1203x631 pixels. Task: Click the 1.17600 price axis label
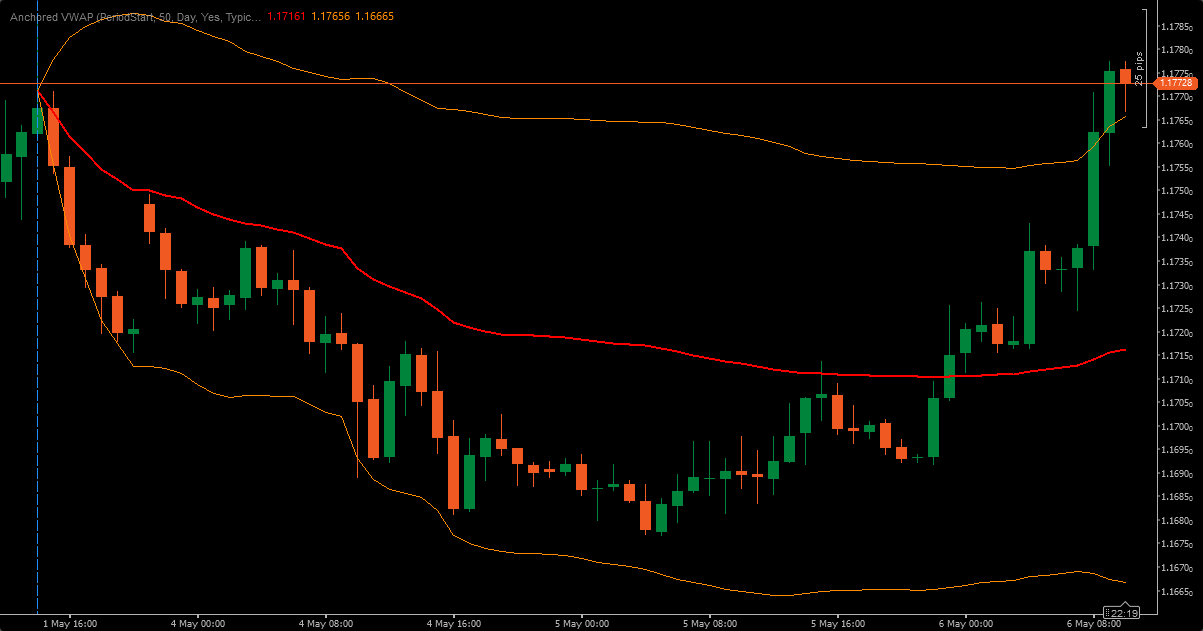coord(1179,144)
